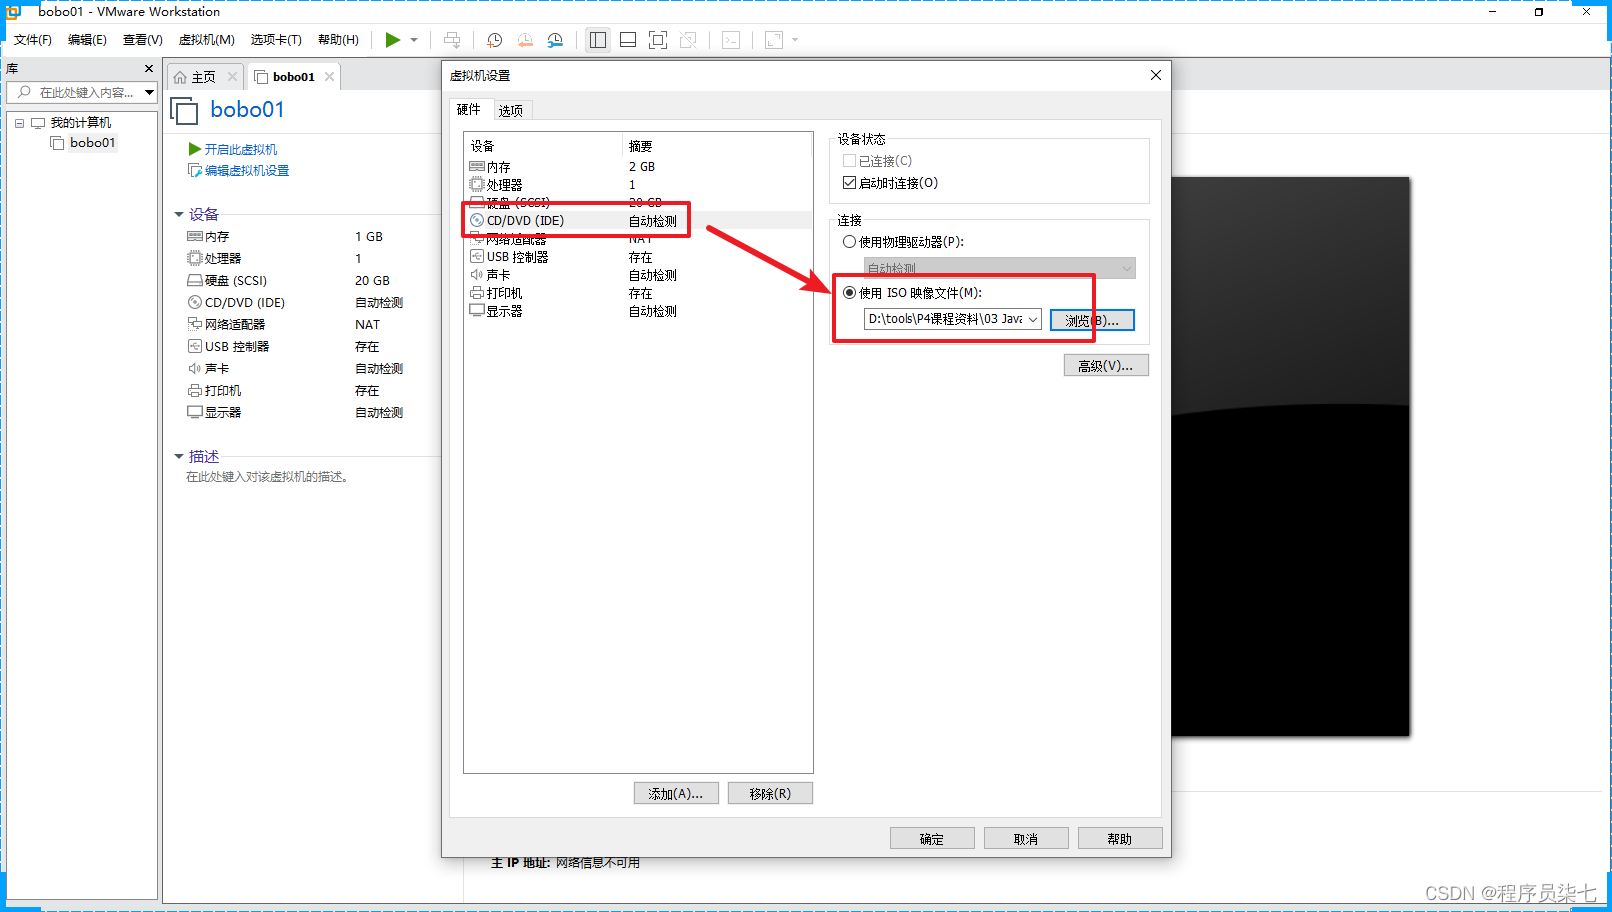Close the library panel with its X
This screenshot has width=1612, height=912.
tap(149, 69)
